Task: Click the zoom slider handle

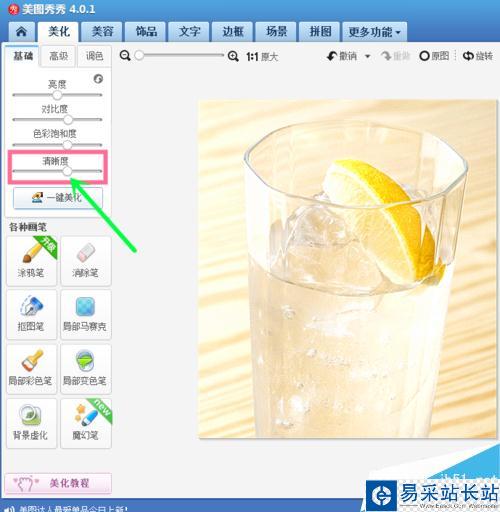Action: pyautogui.click(x=139, y=55)
